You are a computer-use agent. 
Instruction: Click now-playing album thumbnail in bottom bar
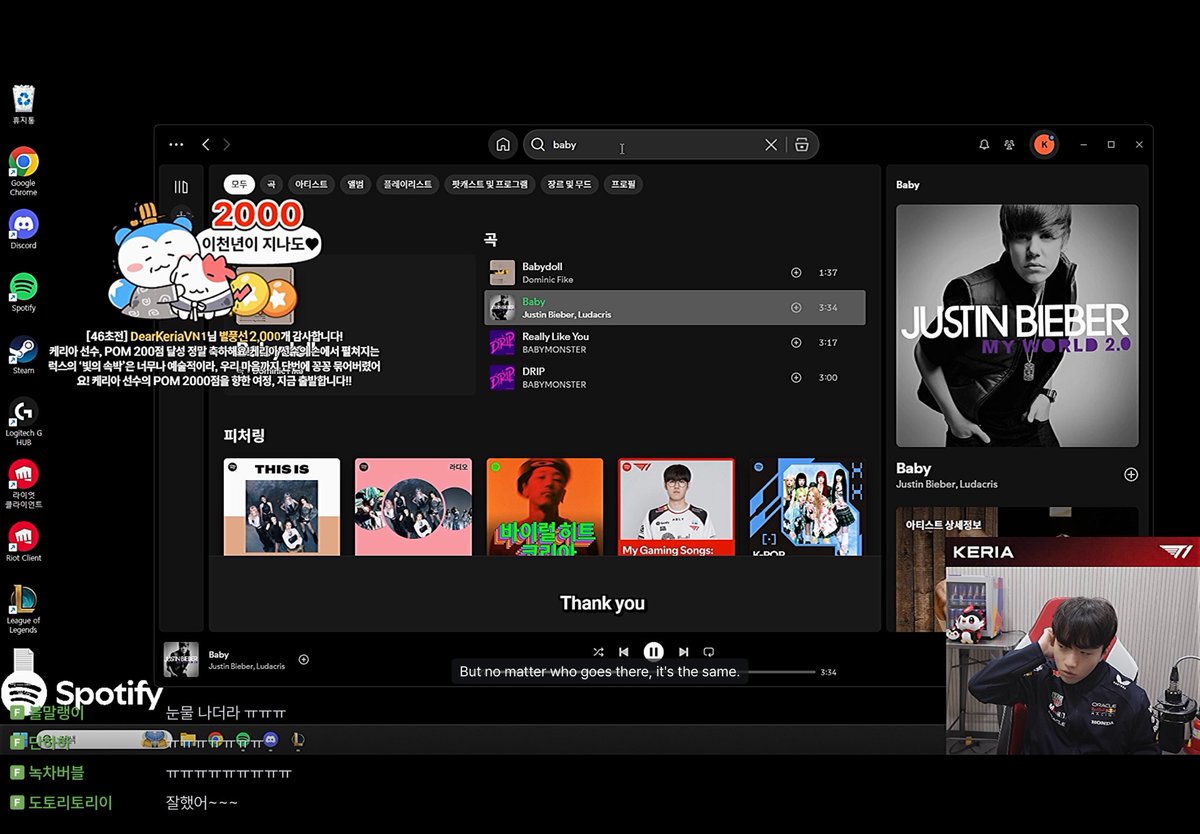pos(181,659)
